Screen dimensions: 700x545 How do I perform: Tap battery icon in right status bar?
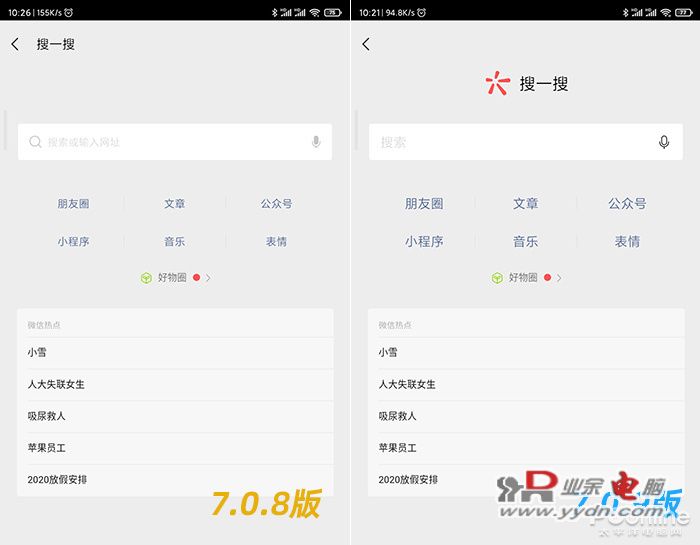pos(684,12)
